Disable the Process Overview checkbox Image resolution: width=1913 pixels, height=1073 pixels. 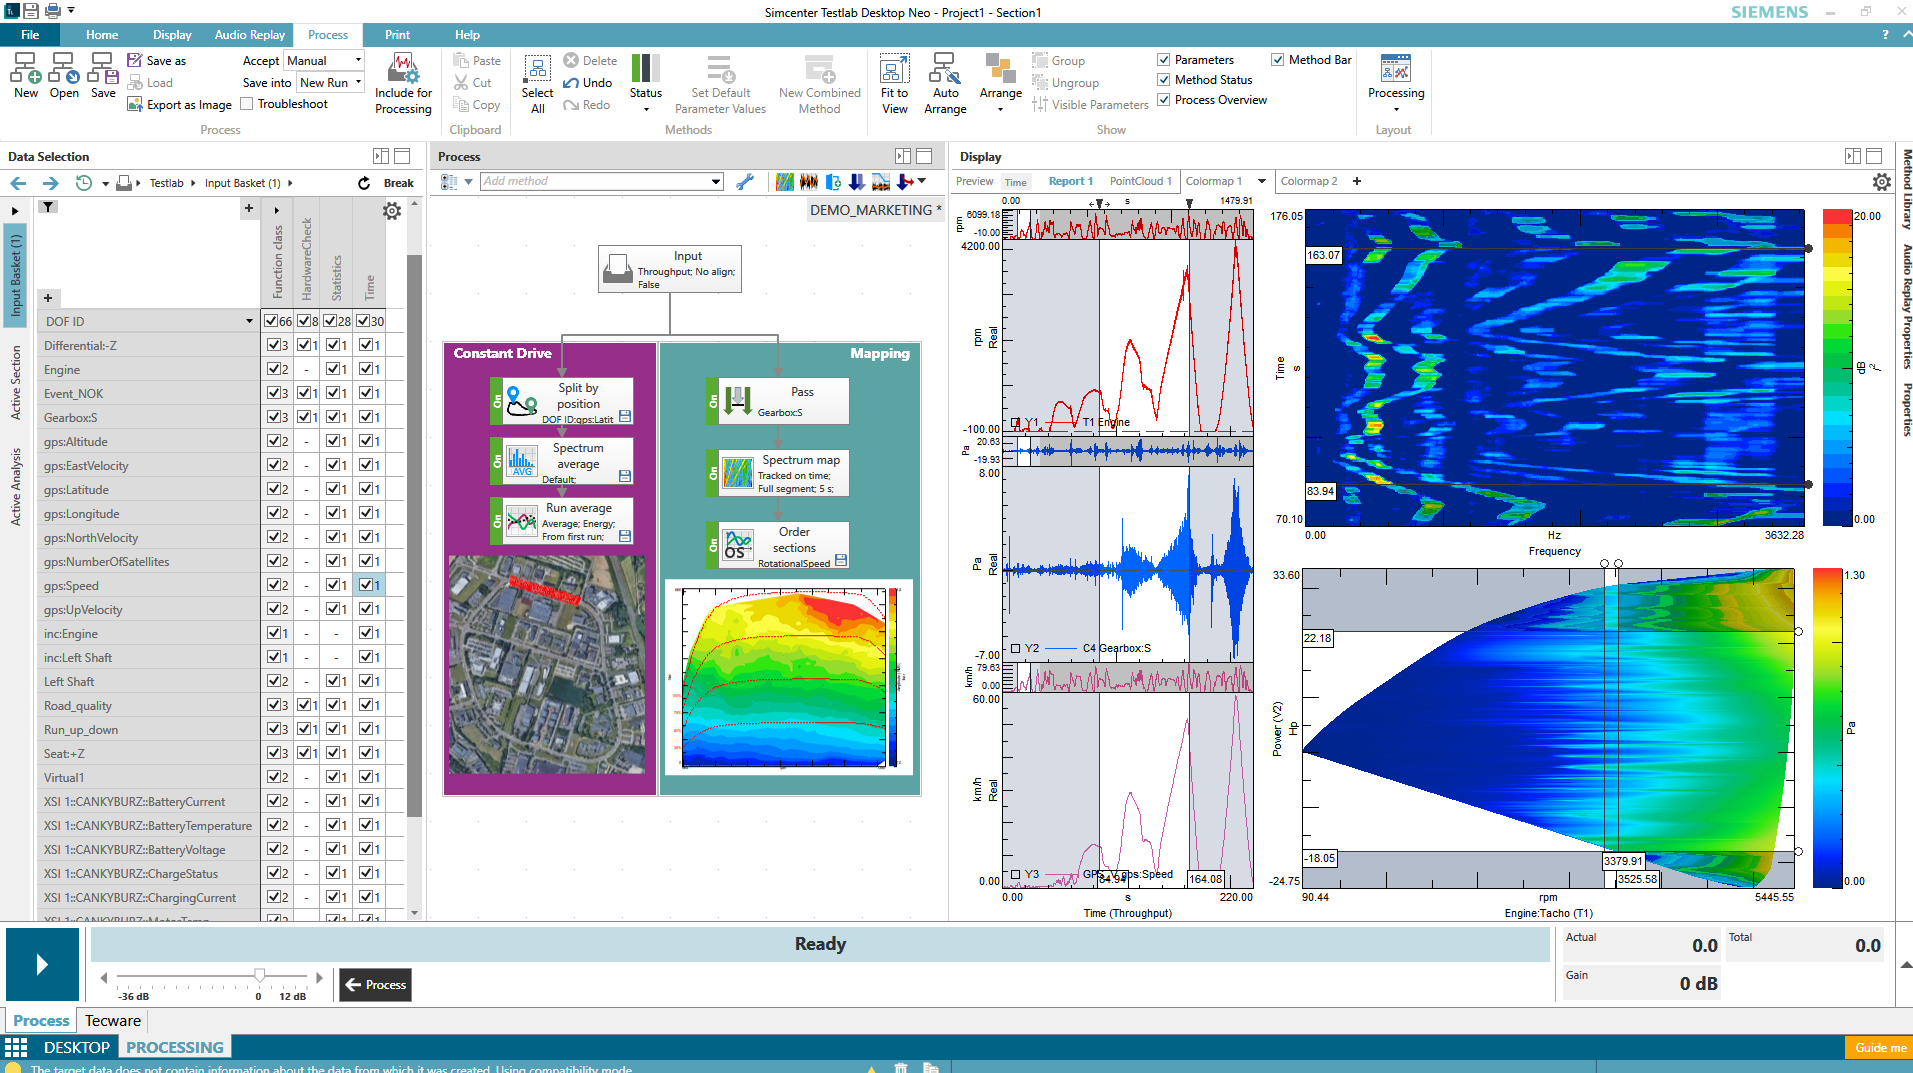(1164, 100)
